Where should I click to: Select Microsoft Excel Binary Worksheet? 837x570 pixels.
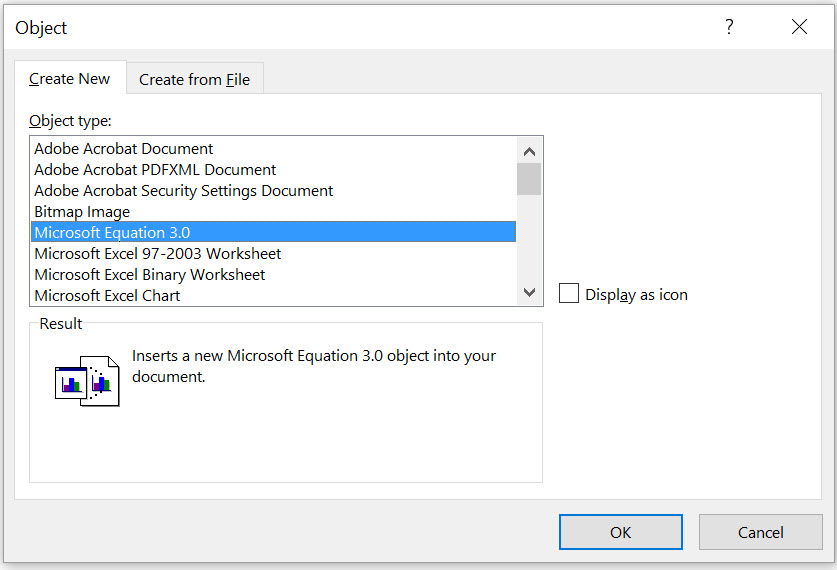(x=273, y=274)
